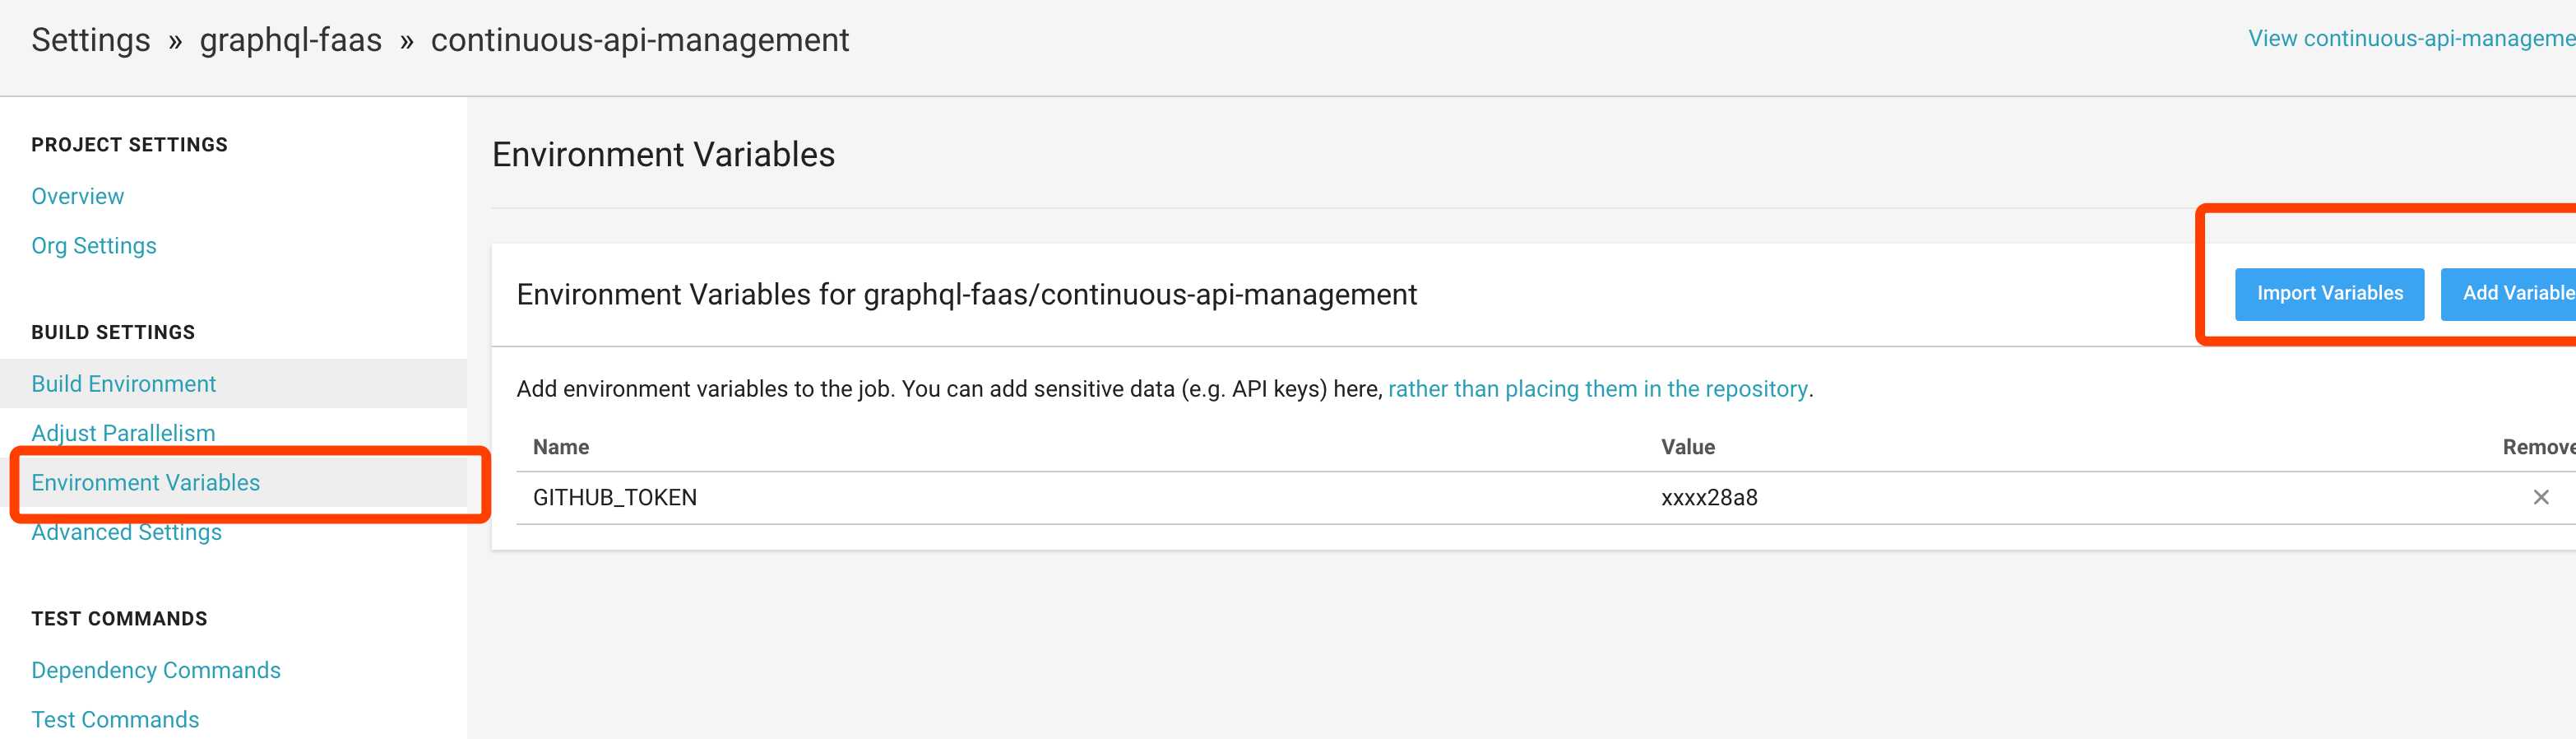Click graphql-faas in the breadcrumb
Image resolution: width=2576 pixels, height=739 pixels.
coord(291,40)
